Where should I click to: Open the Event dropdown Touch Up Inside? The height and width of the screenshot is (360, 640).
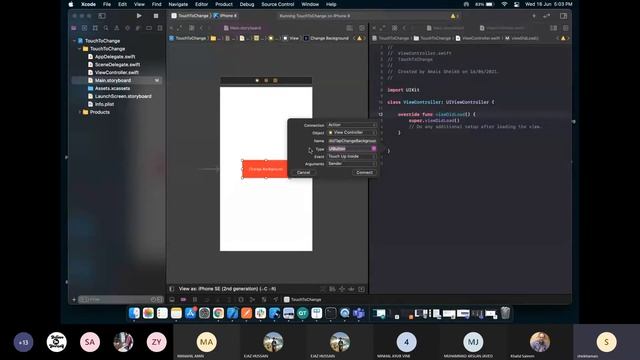coord(351,156)
